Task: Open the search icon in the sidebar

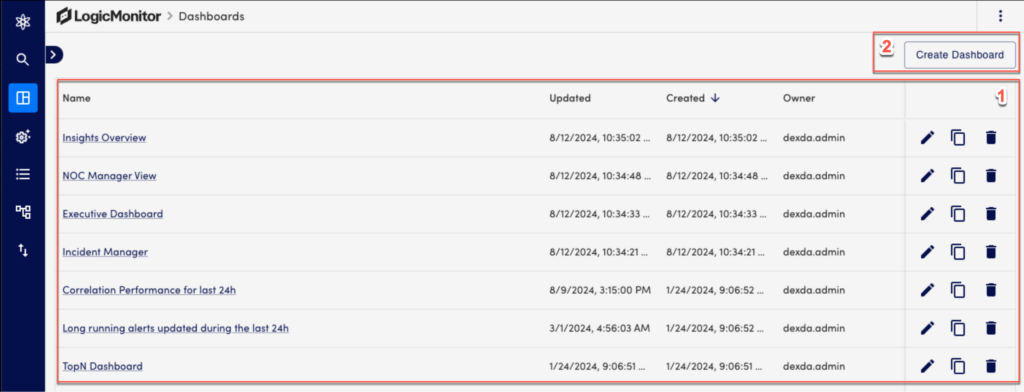Action: [23, 60]
